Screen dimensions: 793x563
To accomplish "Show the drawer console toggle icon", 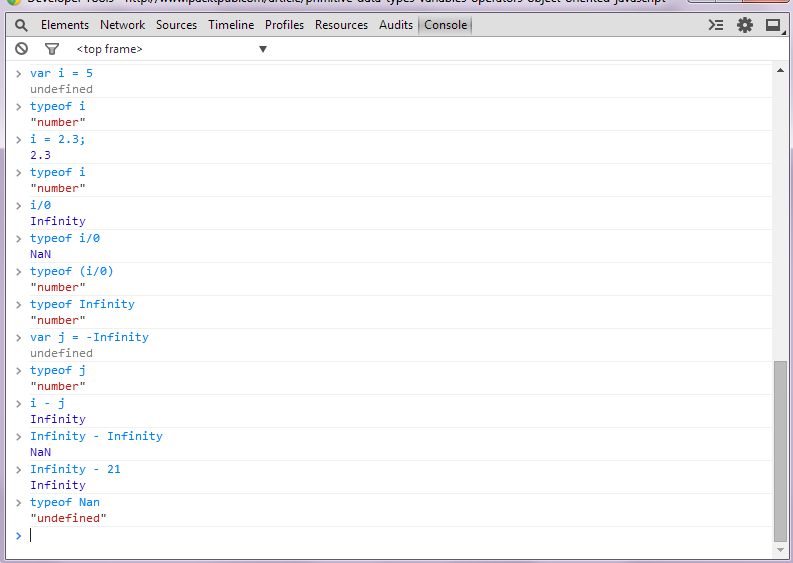I will pos(716,25).
